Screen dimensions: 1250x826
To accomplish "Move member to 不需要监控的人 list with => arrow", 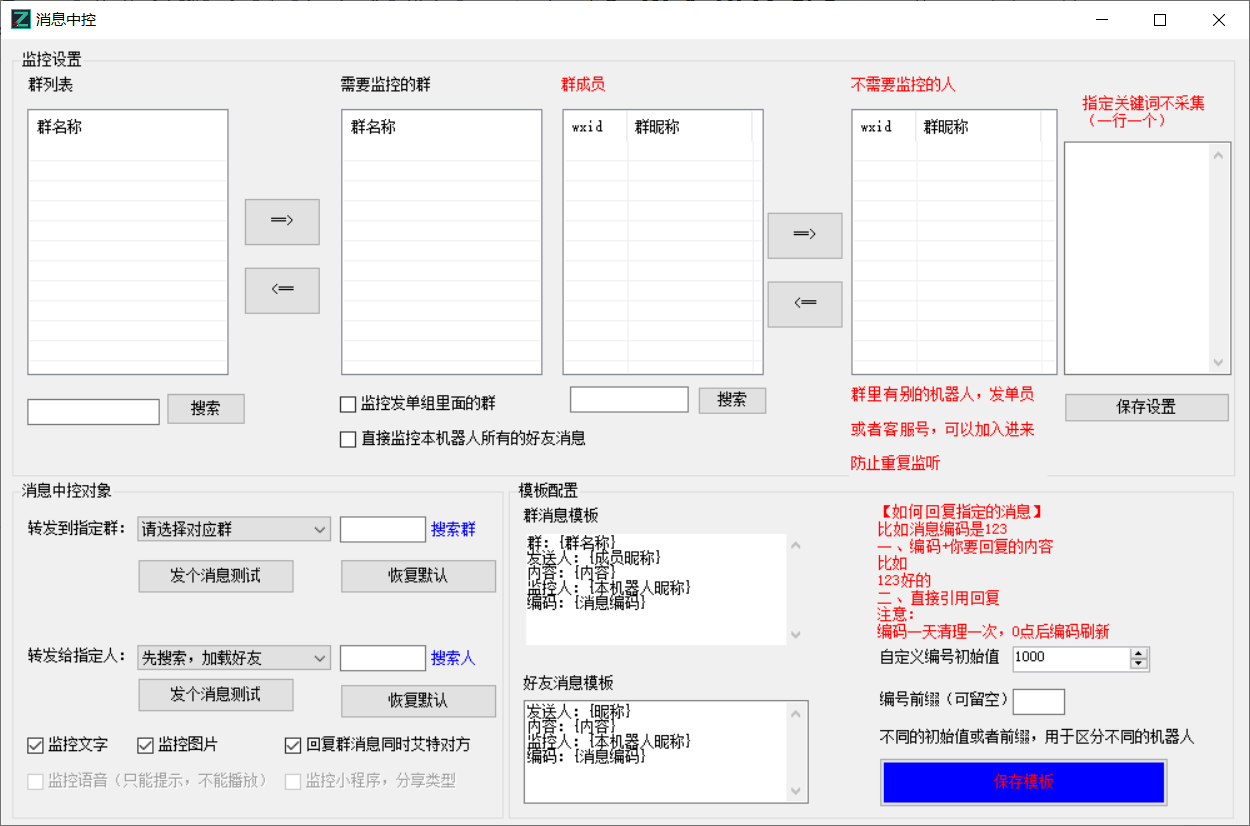I will (x=804, y=236).
